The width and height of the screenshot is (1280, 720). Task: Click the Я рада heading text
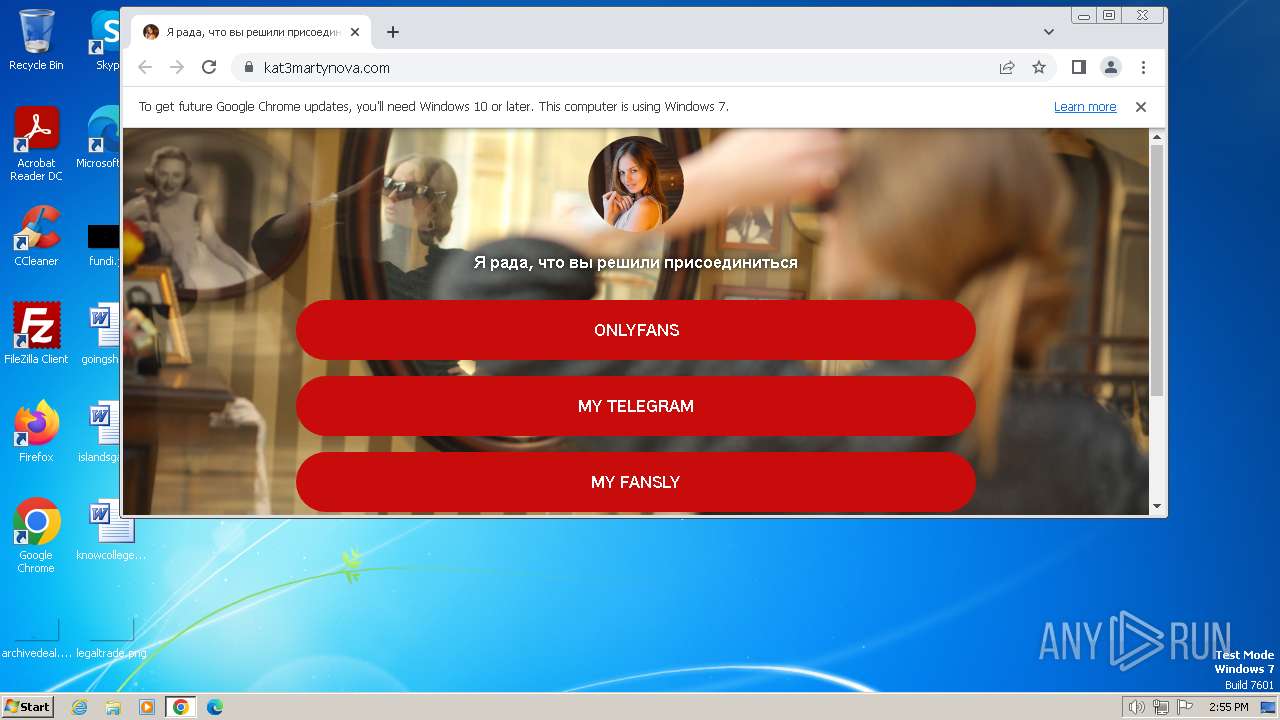tap(636, 262)
